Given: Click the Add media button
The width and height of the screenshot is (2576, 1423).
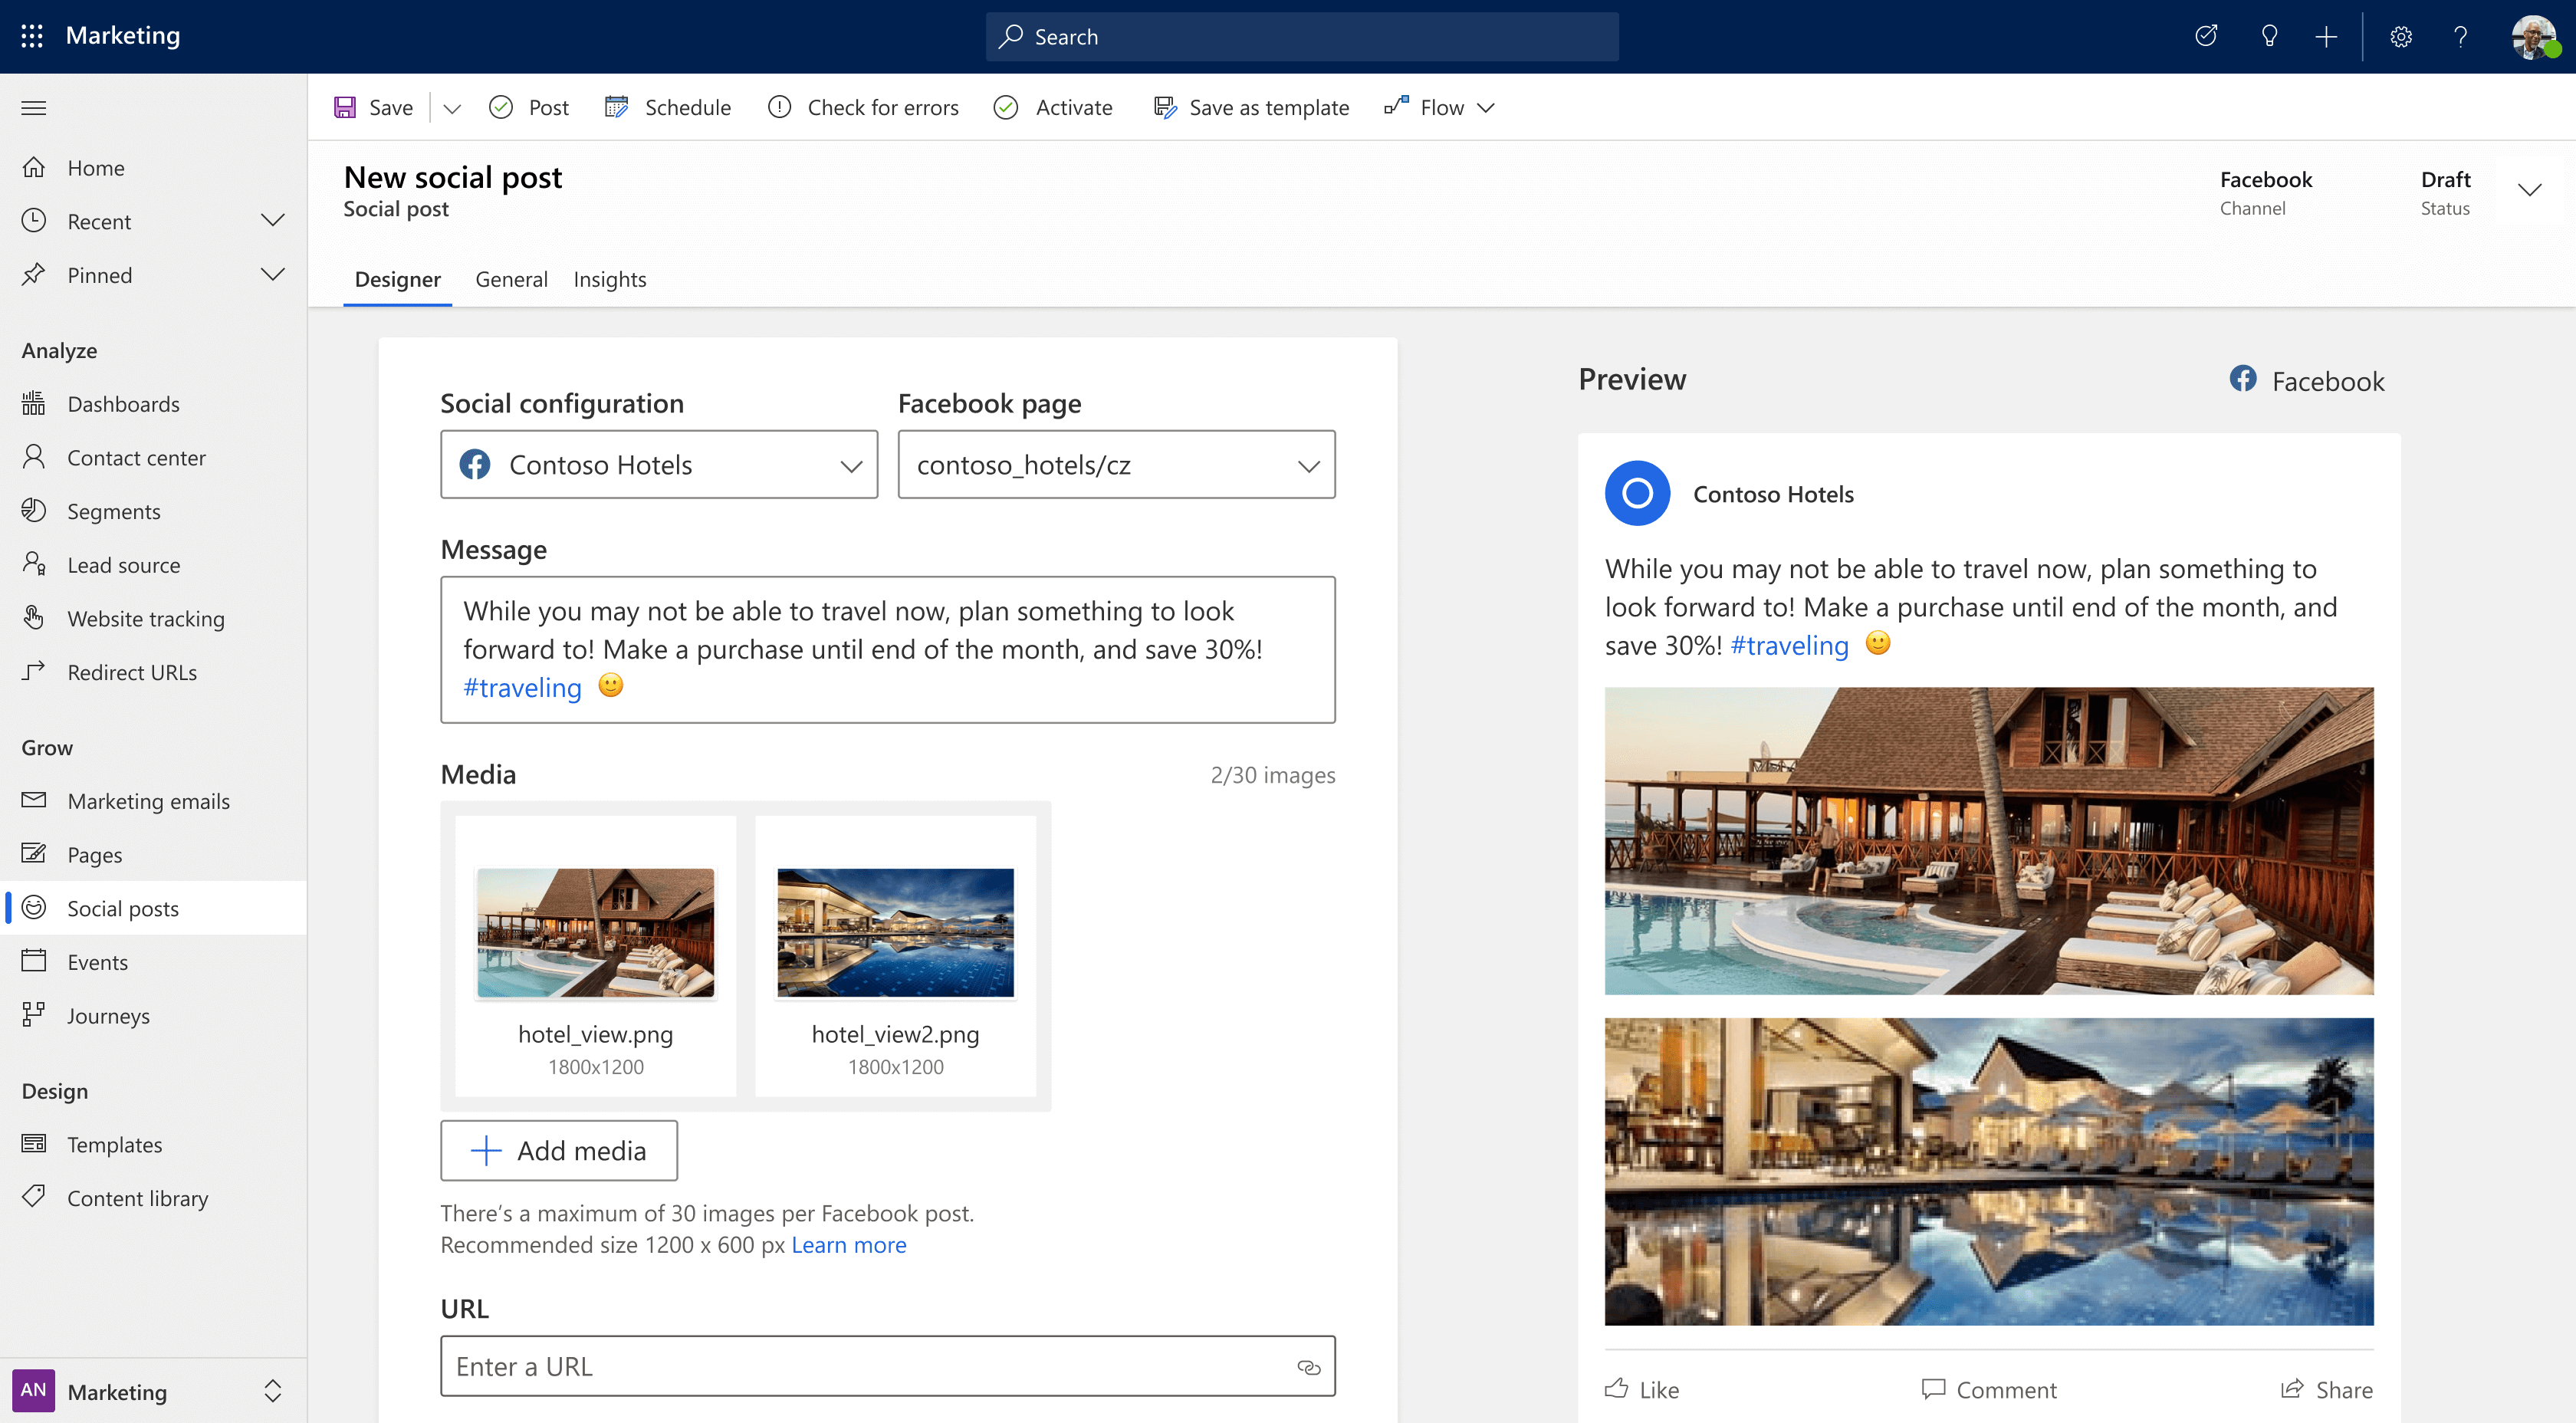Looking at the screenshot, I should pos(557,1149).
